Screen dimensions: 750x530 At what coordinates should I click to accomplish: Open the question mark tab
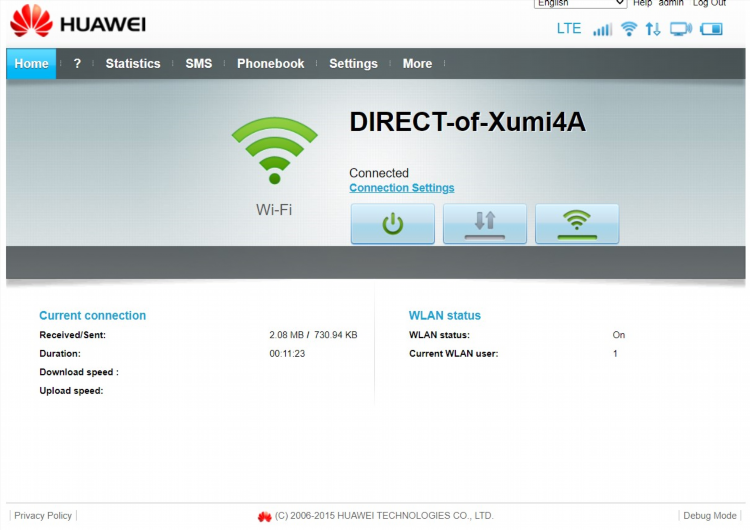coord(77,64)
